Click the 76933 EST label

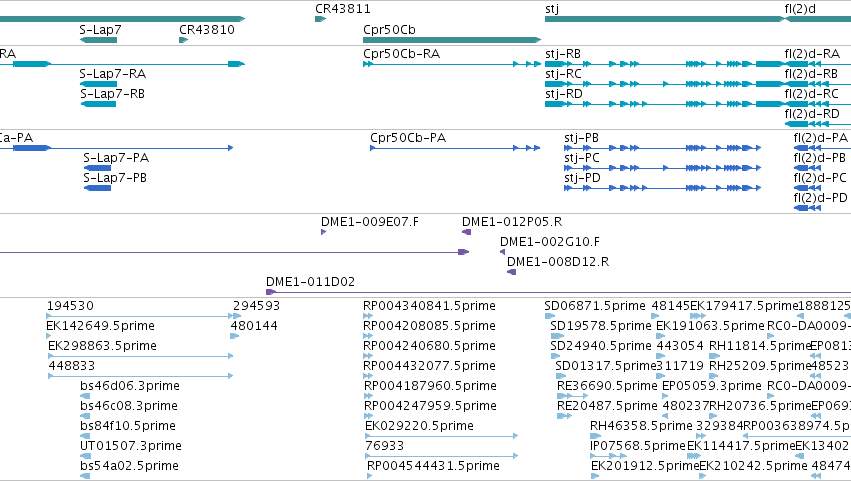[384, 446]
